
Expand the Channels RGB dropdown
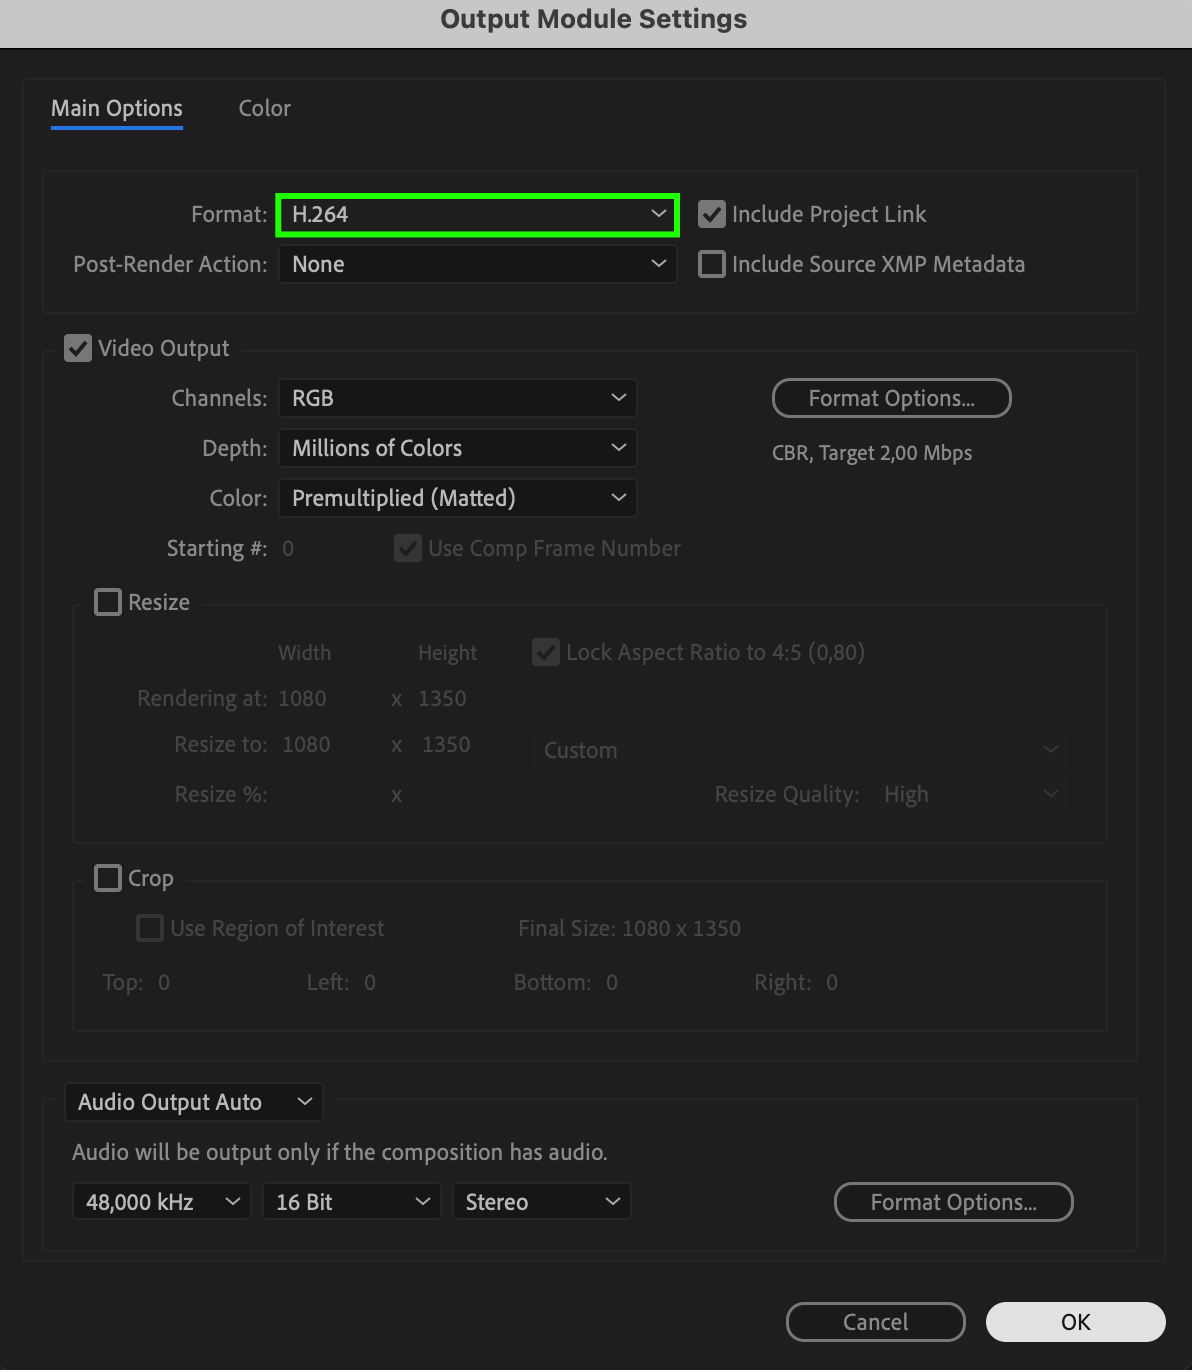[x=457, y=398]
